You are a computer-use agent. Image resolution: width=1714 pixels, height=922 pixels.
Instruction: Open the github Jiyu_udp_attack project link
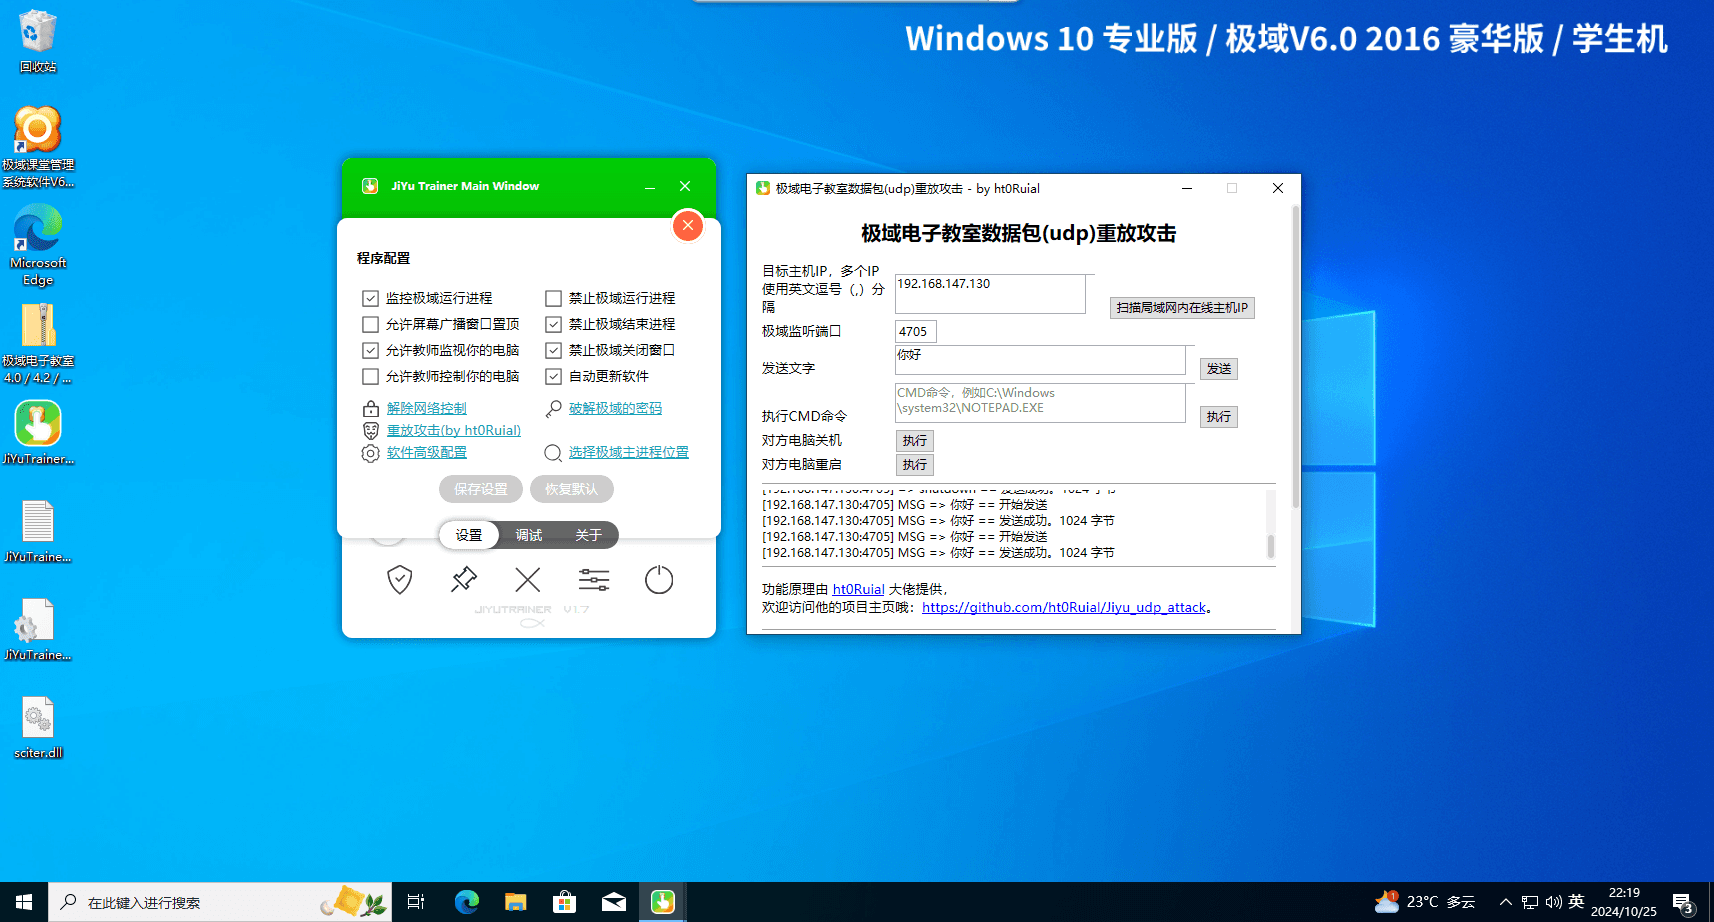[x=1064, y=607]
